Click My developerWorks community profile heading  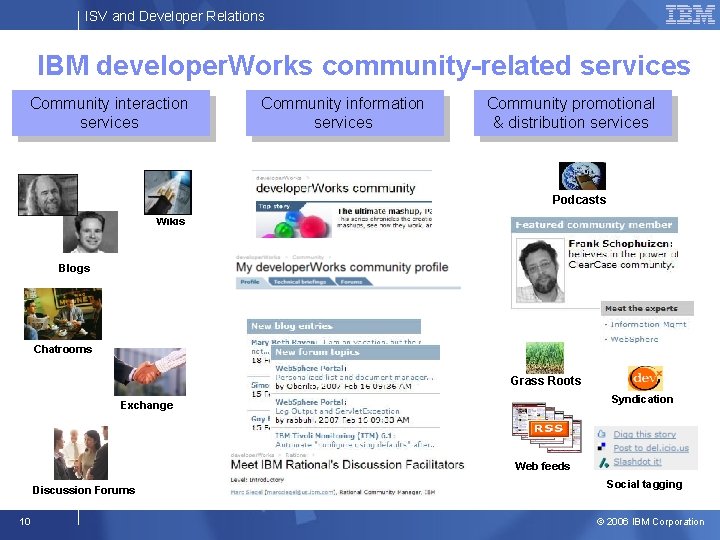pos(342,267)
